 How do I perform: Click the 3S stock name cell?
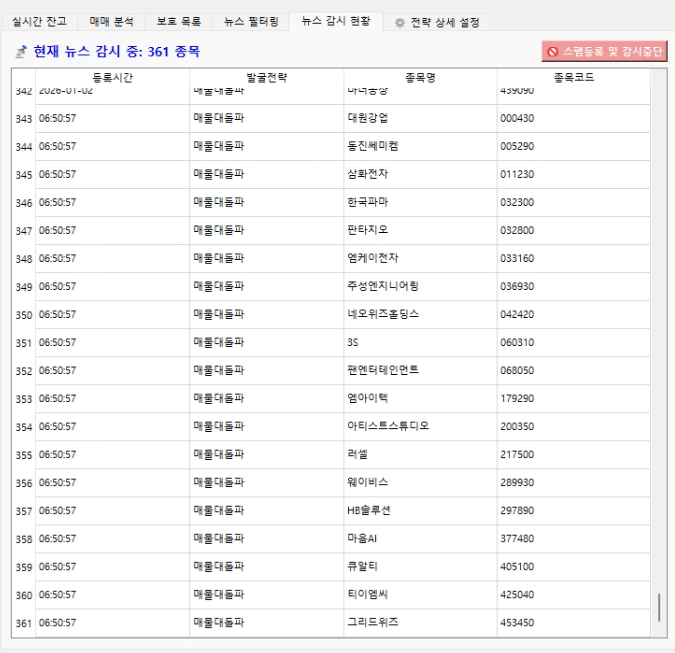(x=420, y=343)
